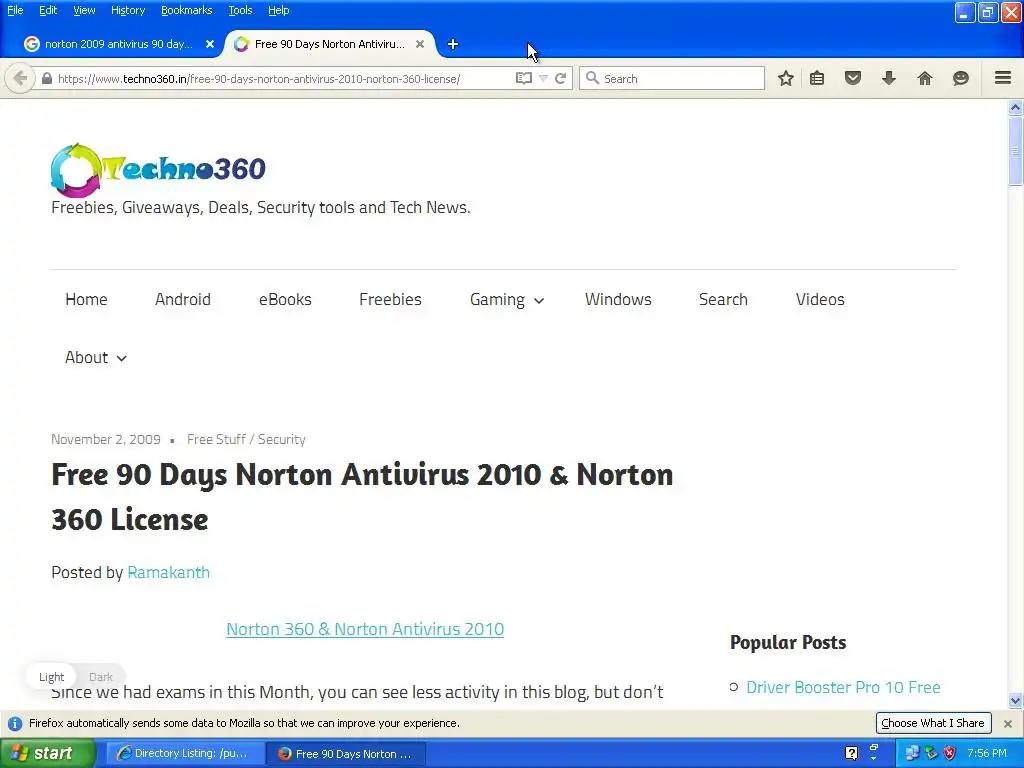Click the padlock site security icon

(x=46, y=78)
